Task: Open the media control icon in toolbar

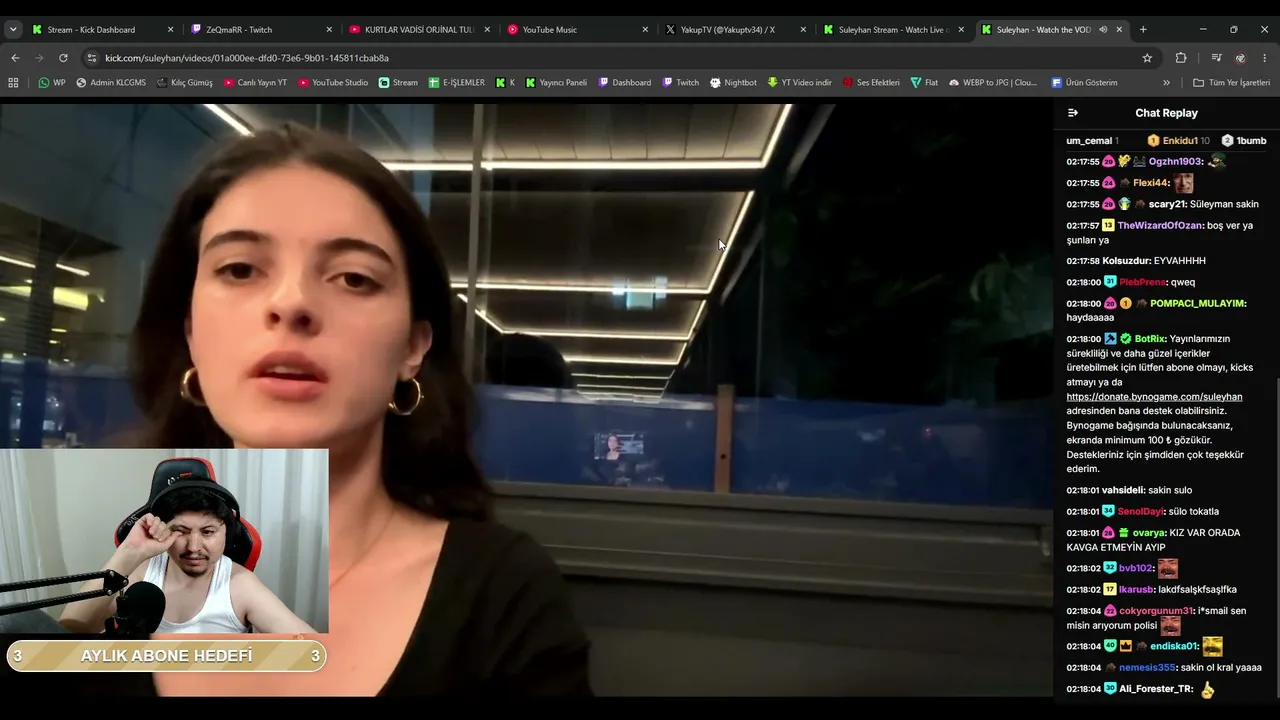Action: (x=1216, y=58)
